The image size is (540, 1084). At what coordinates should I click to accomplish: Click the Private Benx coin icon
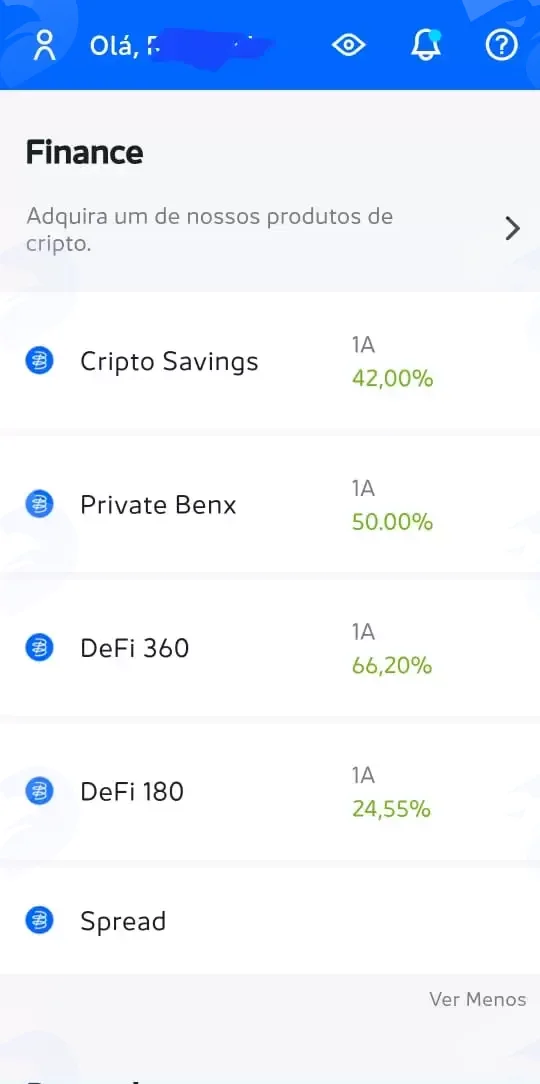coord(39,505)
